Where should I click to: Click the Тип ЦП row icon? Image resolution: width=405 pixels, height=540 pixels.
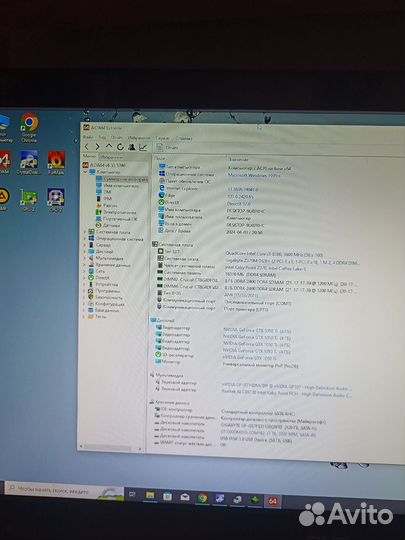point(160,251)
